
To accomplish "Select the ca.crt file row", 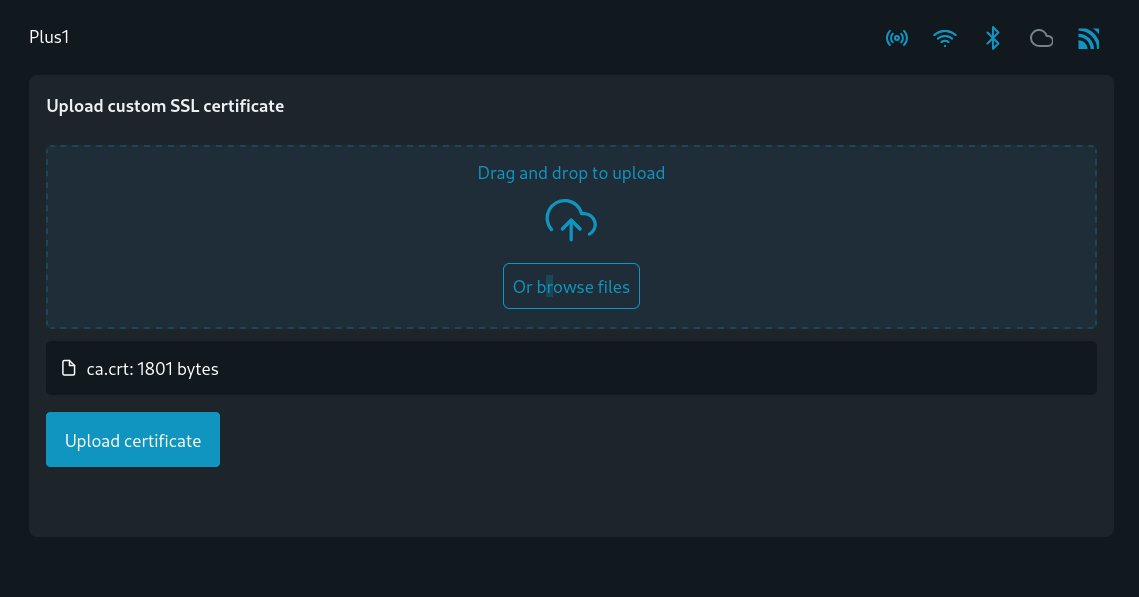I will 571,368.
